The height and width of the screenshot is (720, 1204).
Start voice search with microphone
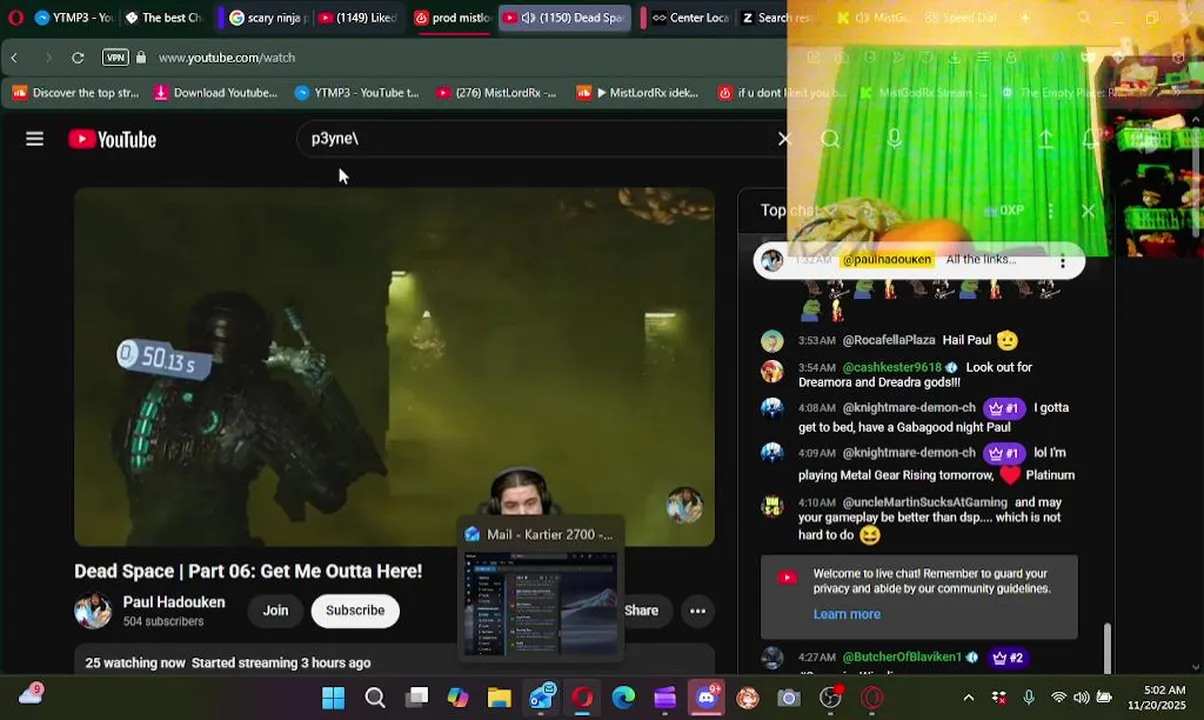tap(894, 139)
